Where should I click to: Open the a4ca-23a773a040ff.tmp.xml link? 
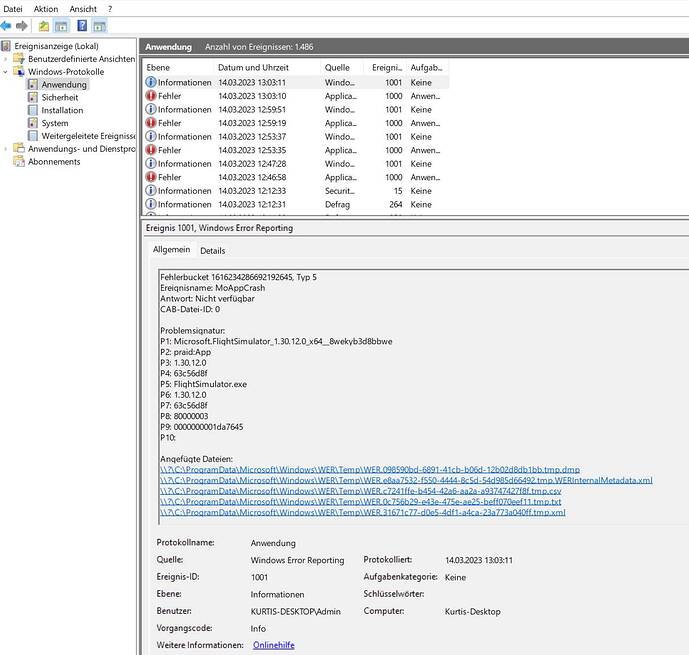(363, 512)
